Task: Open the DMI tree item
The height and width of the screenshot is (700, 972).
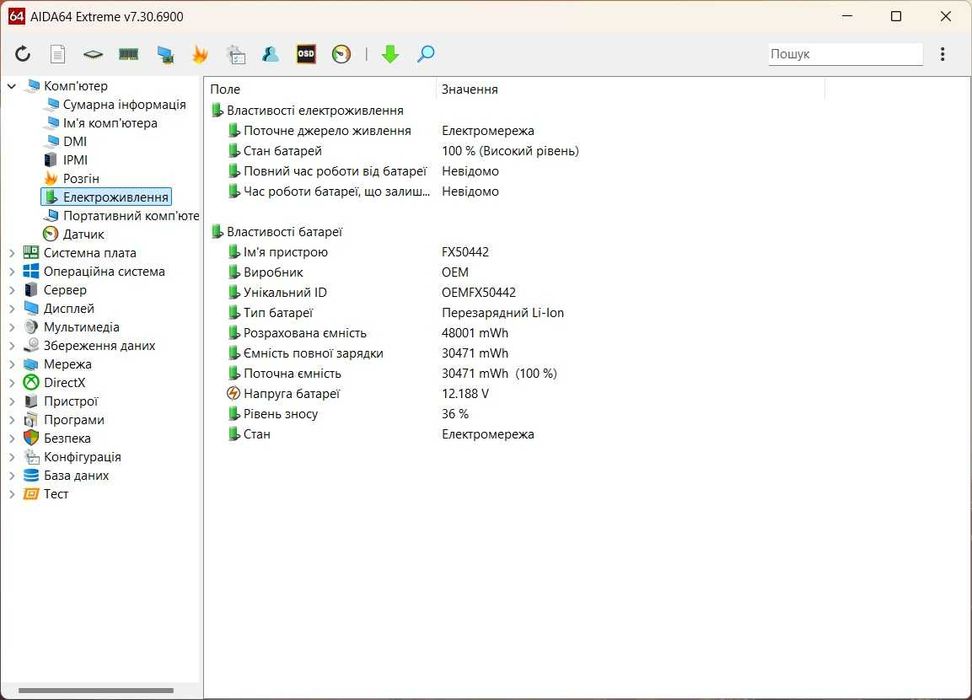Action: point(74,141)
